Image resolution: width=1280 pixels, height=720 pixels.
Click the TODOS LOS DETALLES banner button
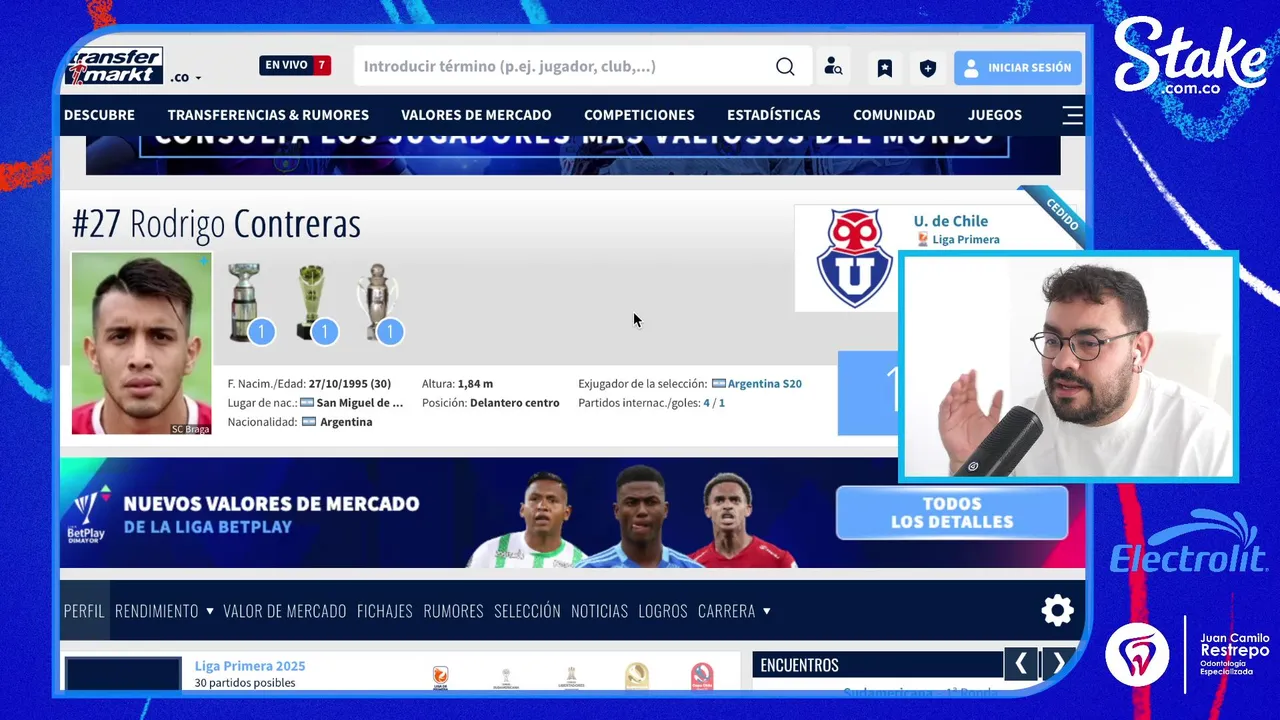[952, 513]
